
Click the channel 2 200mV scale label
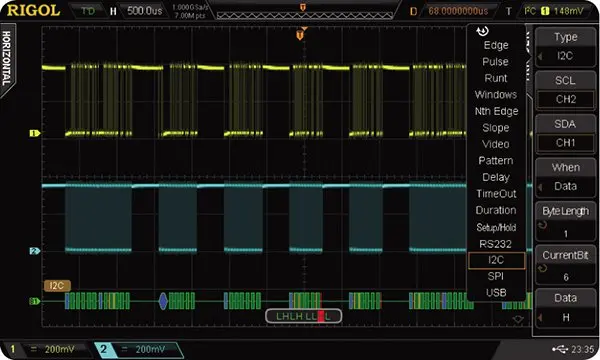click(x=150, y=349)
